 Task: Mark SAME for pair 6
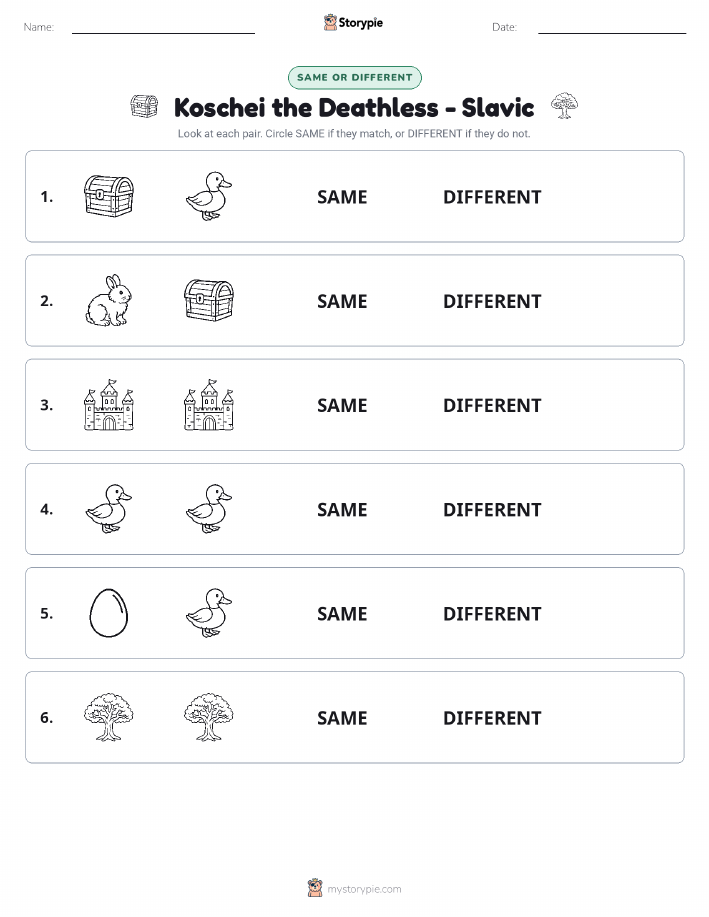tap(342, 718)
